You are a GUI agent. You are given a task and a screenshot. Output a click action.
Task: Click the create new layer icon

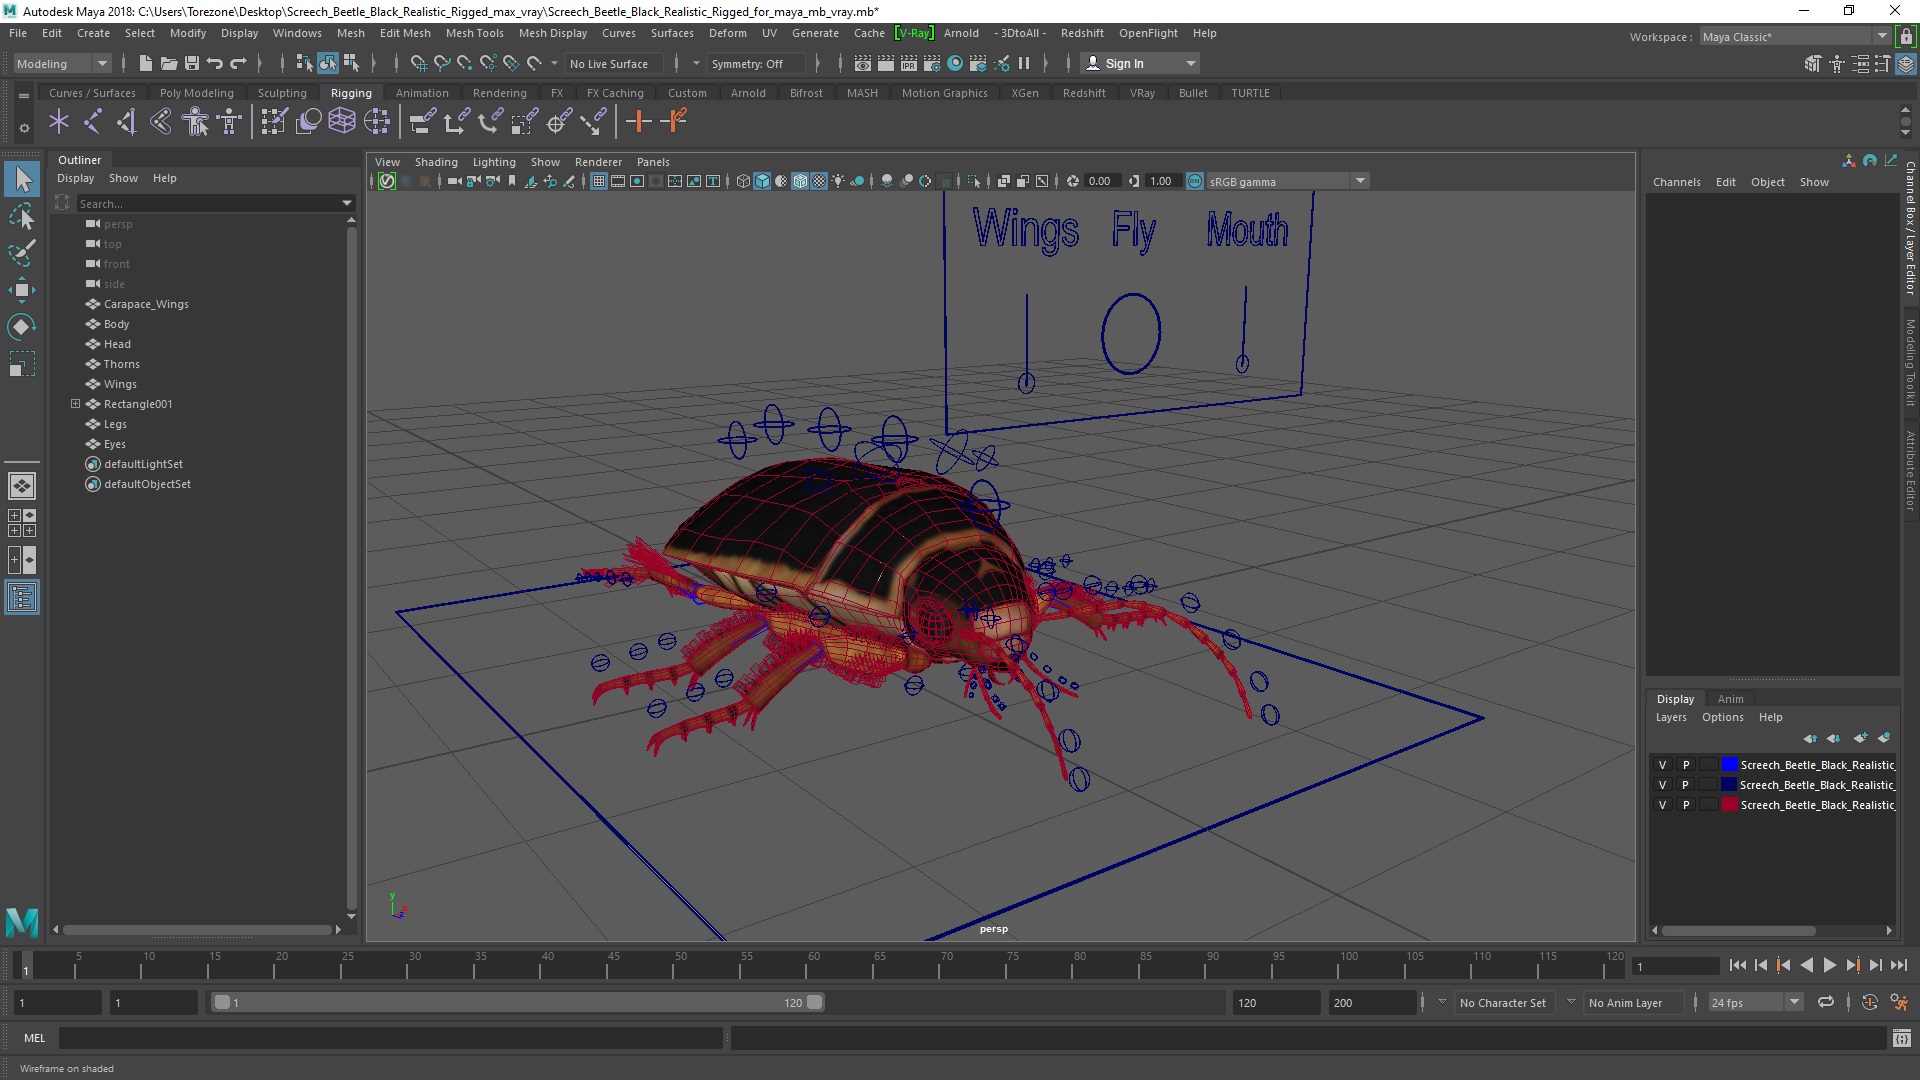point(1860,738)
